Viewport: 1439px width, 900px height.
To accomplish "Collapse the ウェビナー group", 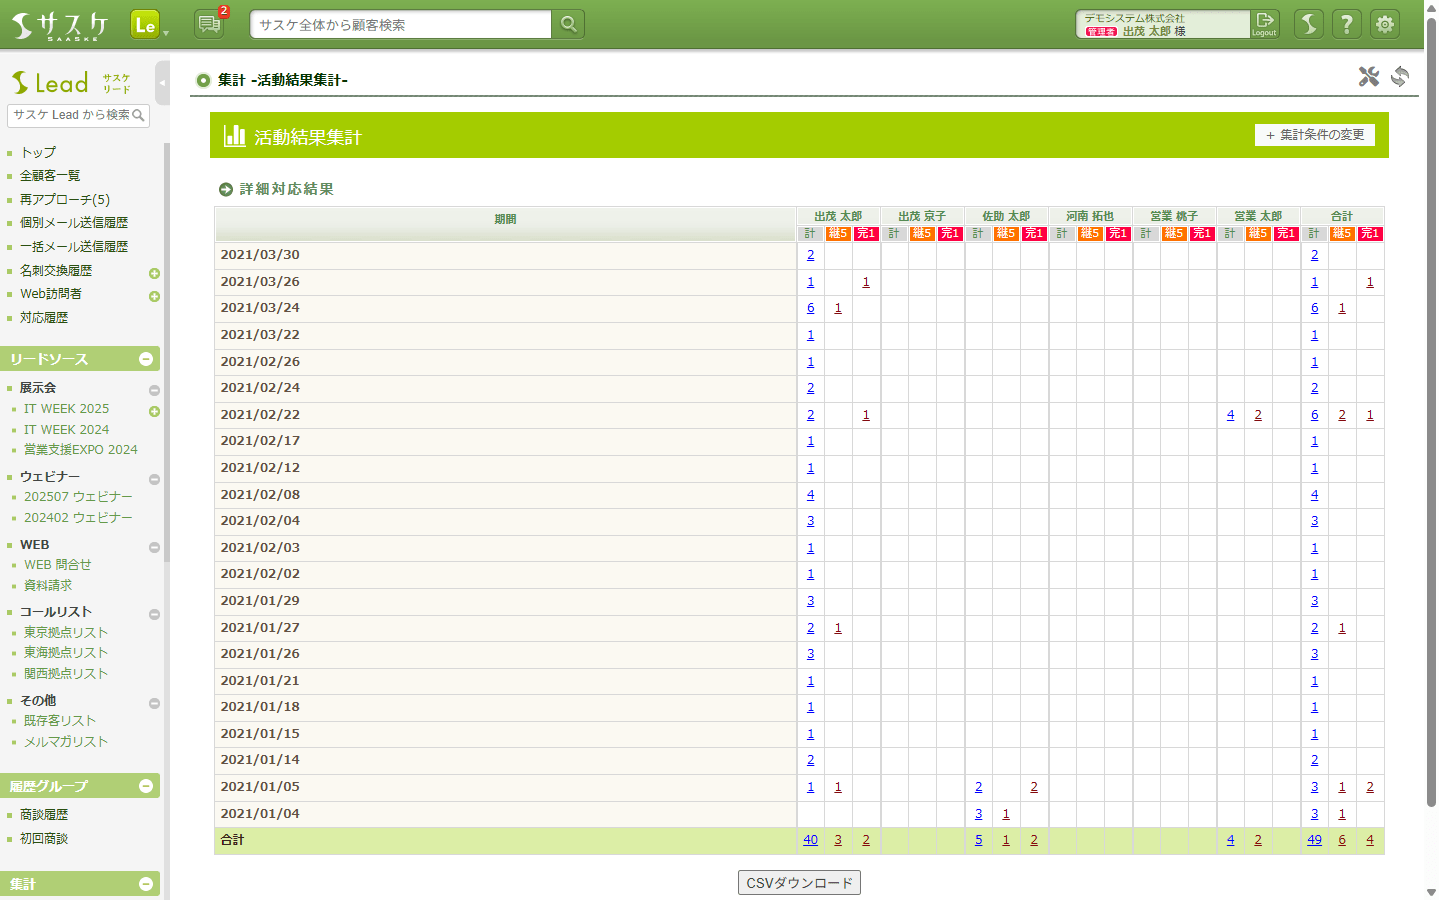I will (154, 479).
